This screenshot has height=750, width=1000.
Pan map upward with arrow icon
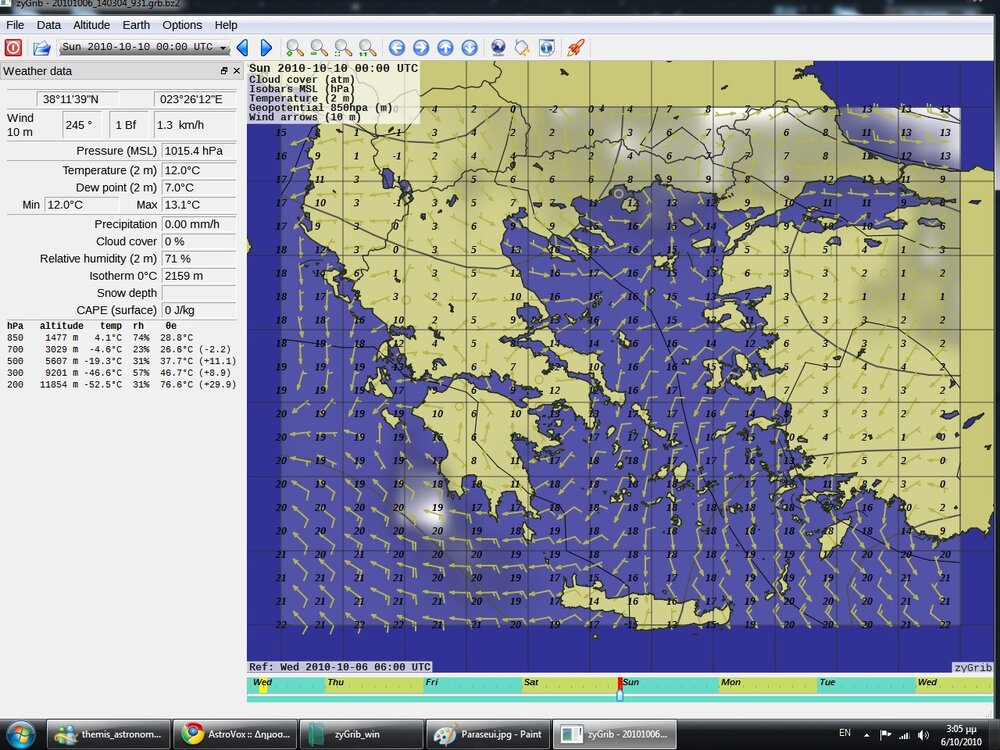coord(445,47)
